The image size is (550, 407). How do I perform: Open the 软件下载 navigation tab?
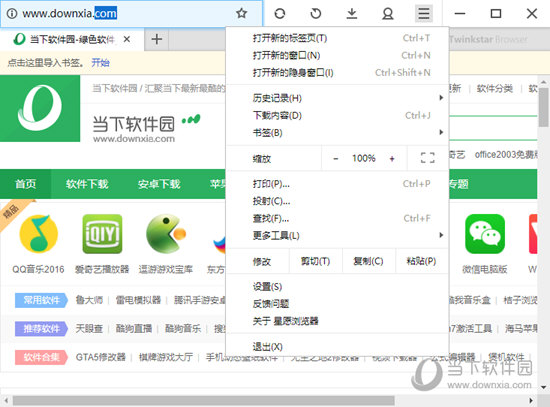pos(87,184)
